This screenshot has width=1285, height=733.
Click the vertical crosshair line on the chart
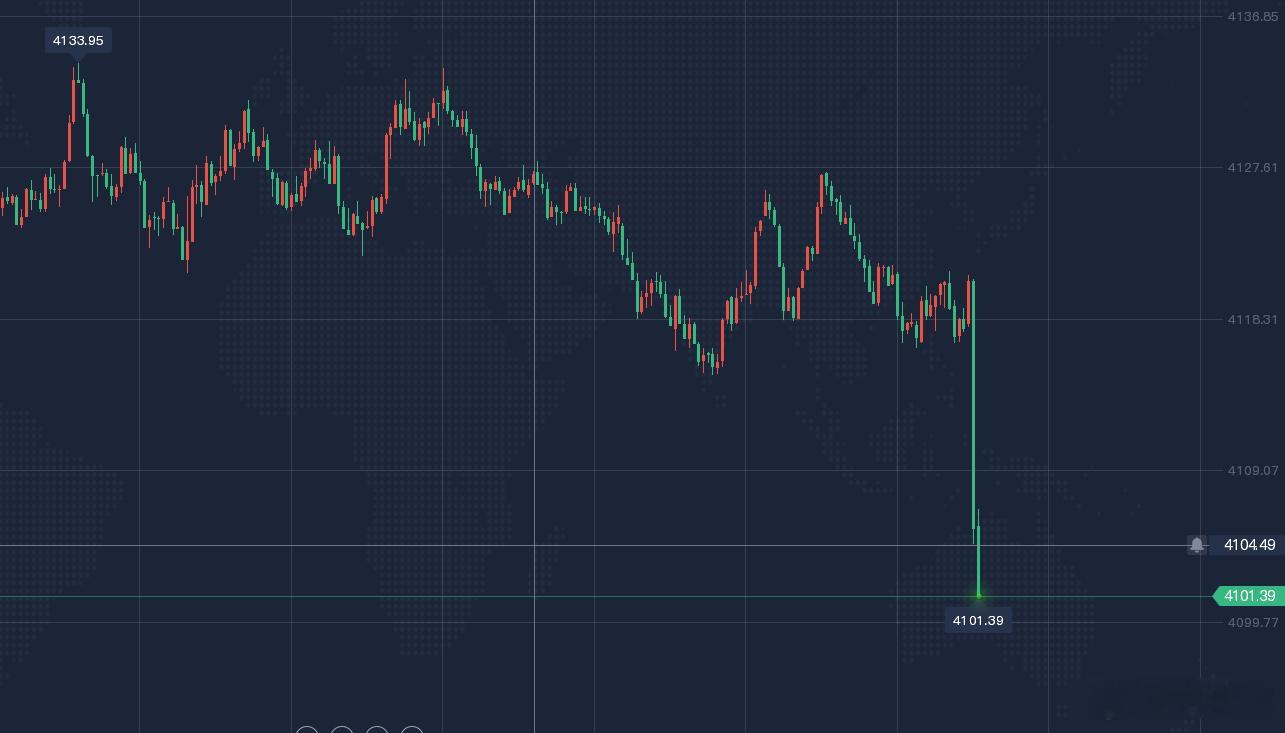(534, 366)
